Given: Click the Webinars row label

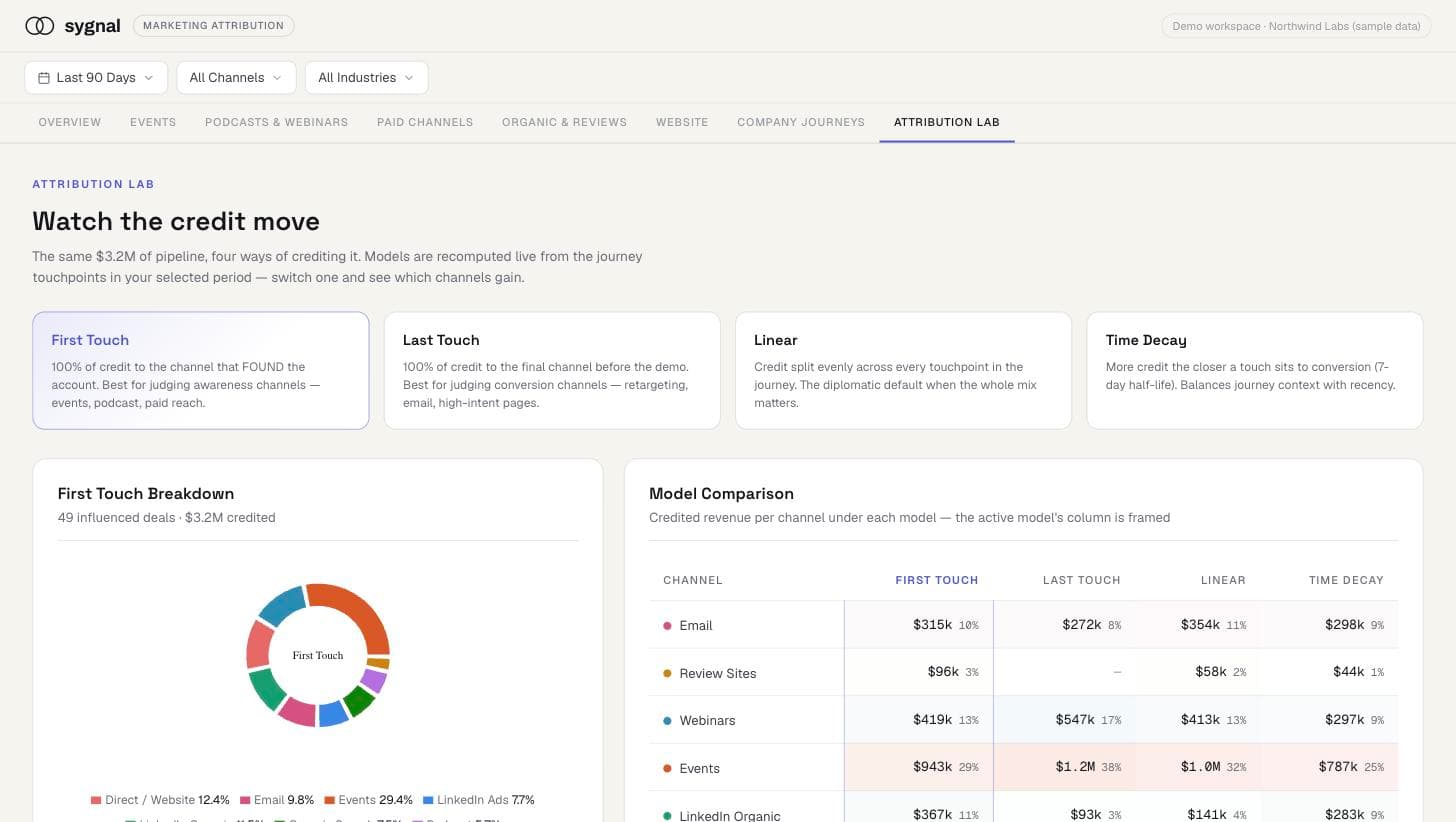Looking at the screenshot, I should pos(707,721).
